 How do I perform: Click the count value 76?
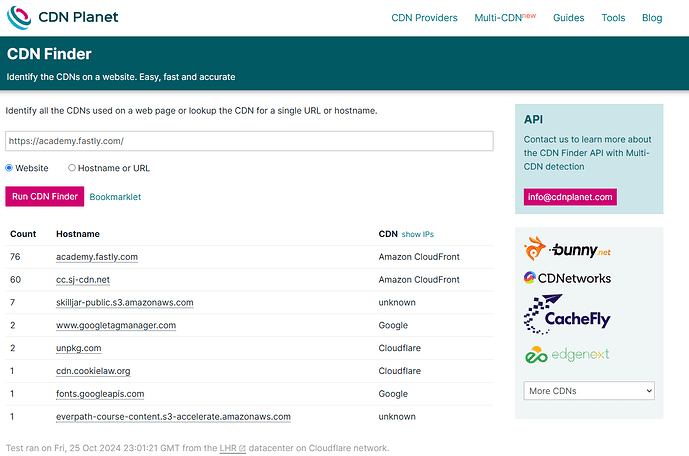click(x=15, y=257)
